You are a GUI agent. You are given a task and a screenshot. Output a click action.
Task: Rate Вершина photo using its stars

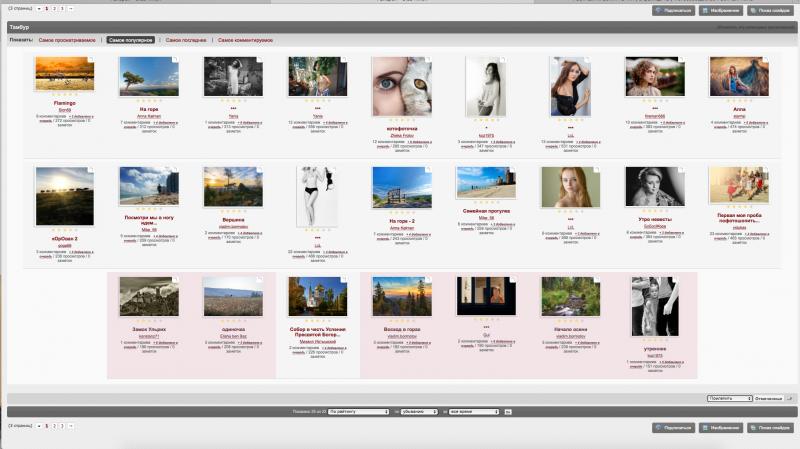click(x=233, y=211)
